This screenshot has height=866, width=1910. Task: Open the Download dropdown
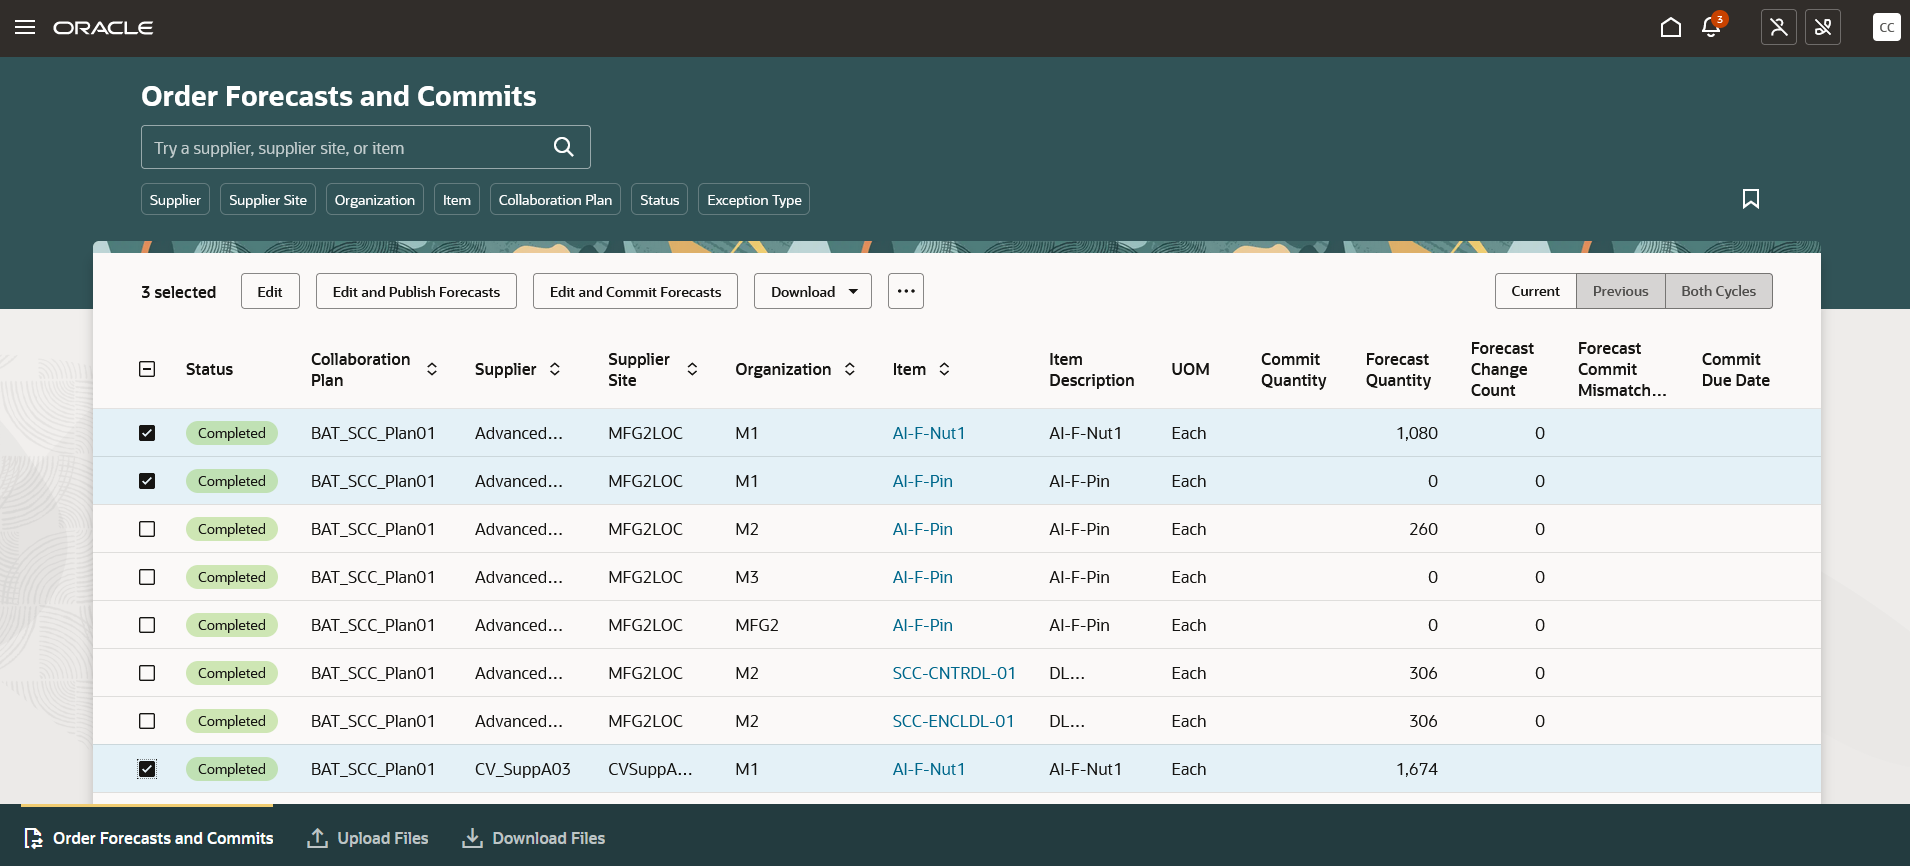[813, 291]
